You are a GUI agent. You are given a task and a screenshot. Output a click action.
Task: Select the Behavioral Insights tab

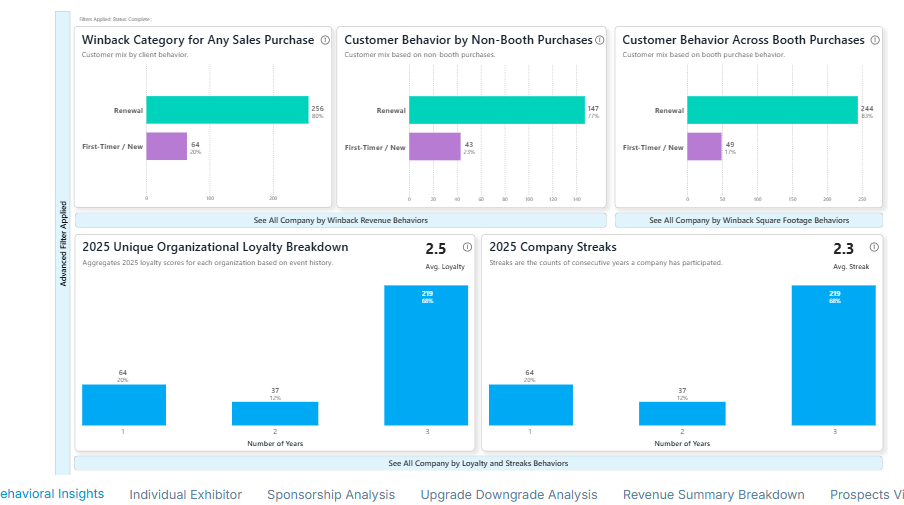point(52,494)
